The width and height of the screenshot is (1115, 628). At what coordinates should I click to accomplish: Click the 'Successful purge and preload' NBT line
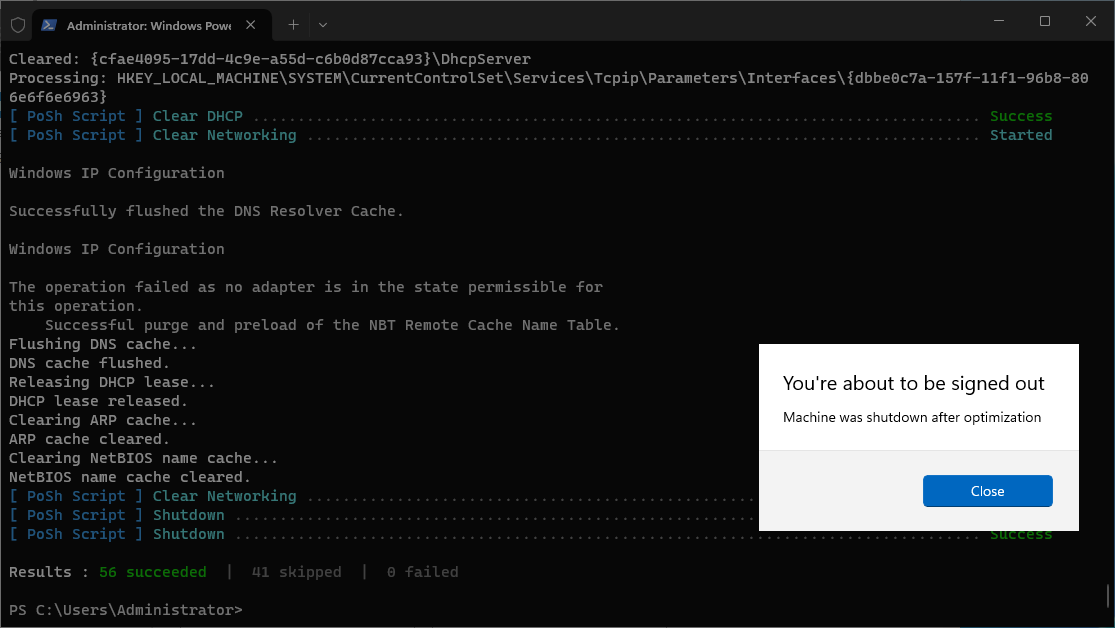(332, 325)
